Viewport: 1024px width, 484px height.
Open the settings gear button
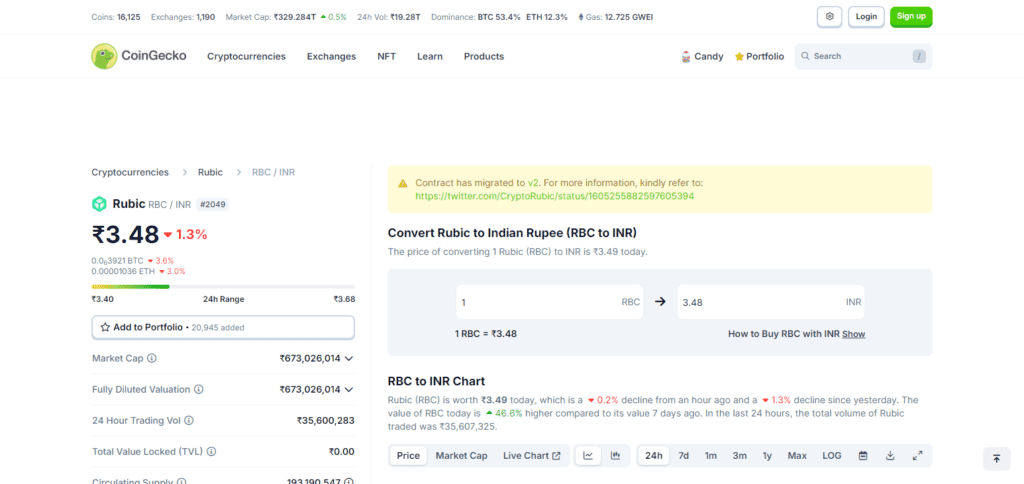click(830, 16)
